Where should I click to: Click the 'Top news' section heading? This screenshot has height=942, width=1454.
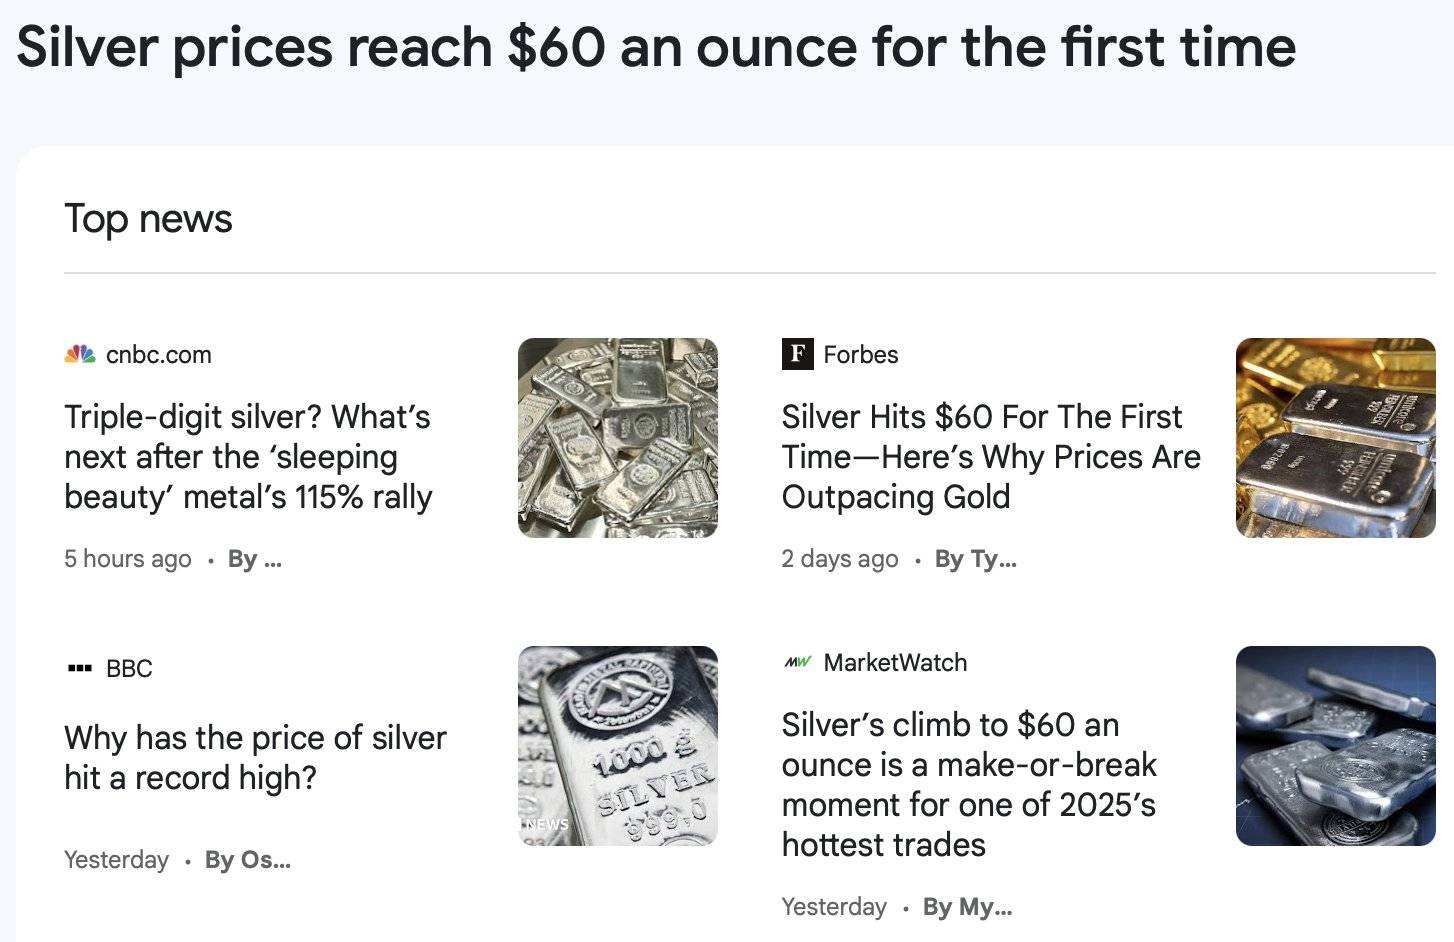pos(148,218)
